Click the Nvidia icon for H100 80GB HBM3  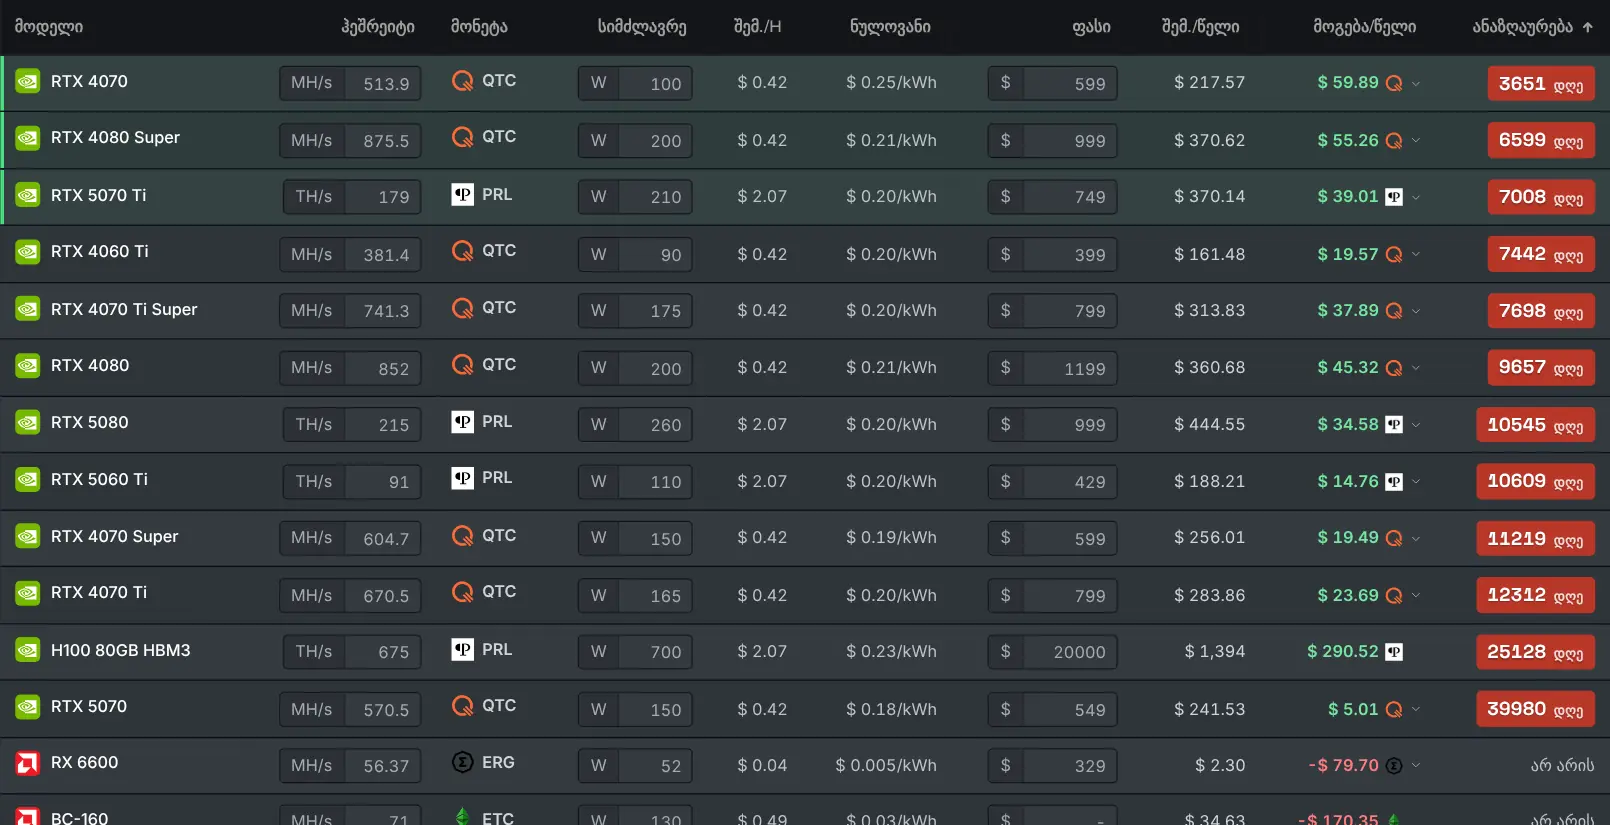[x=27, y=650]
